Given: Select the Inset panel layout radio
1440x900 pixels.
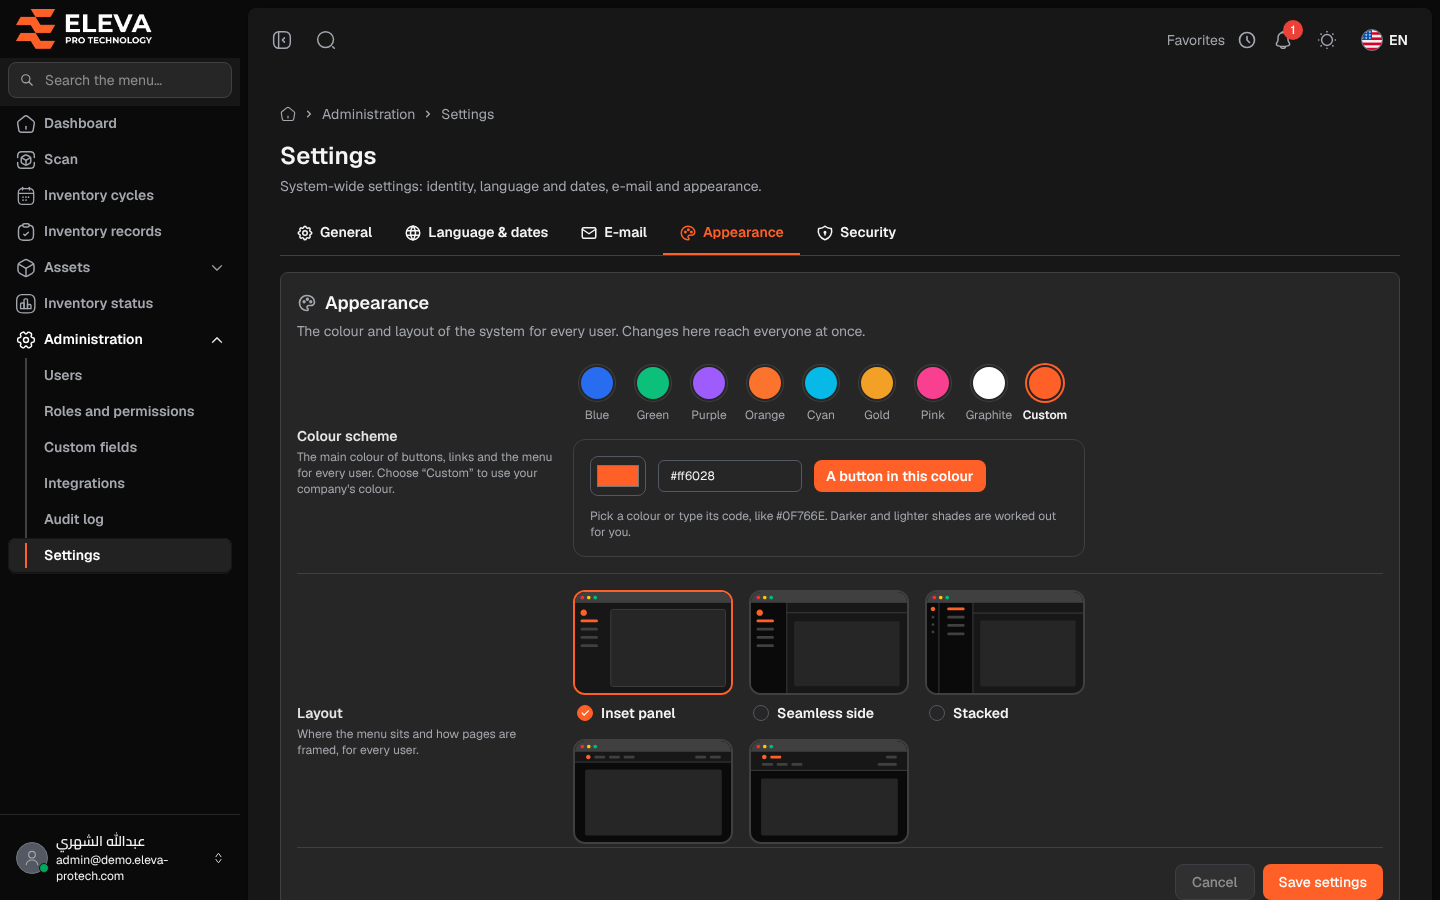Looking at the screenshot, I should pyautogui.click(x=585, y=713).
